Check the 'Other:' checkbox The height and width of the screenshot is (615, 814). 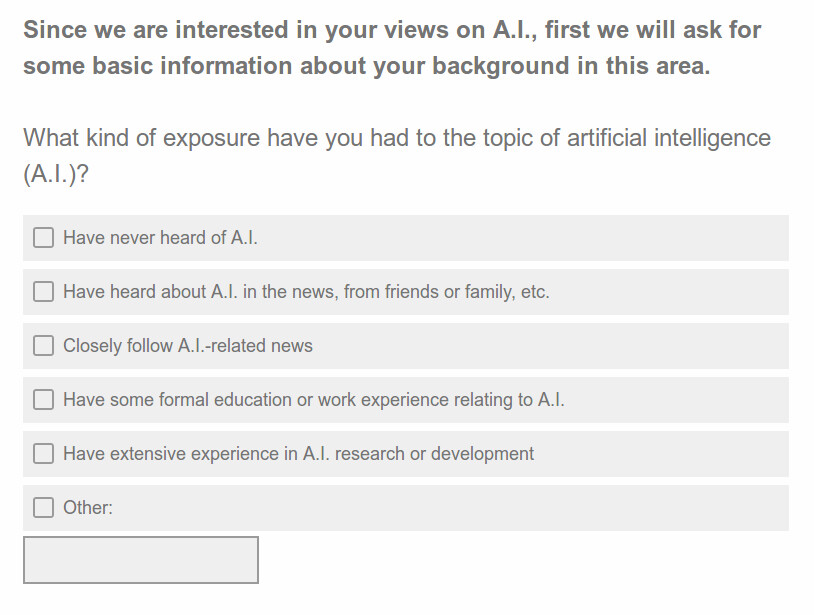click(43, 508)
